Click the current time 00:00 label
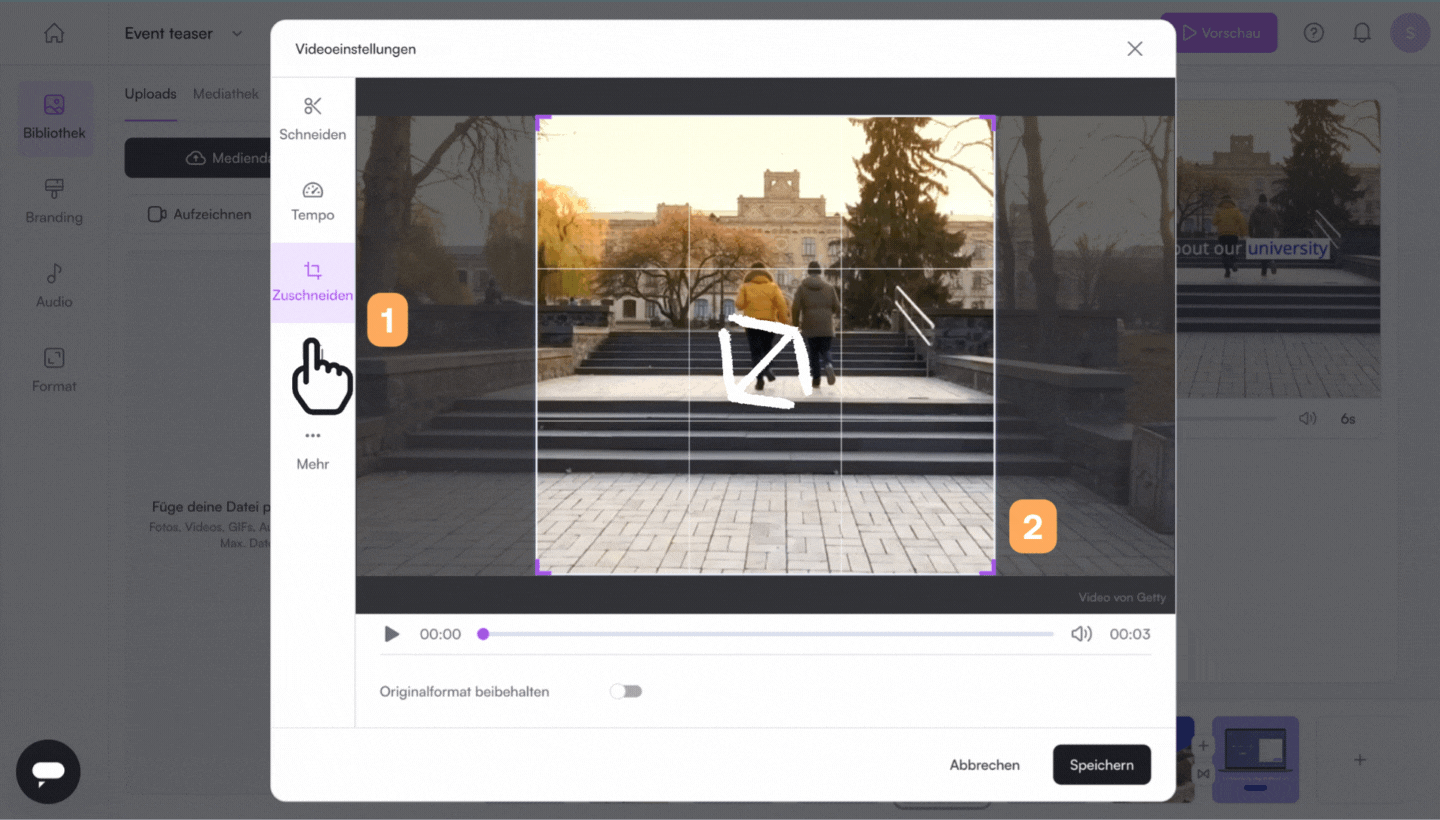This screenshot has width=1440, height=820. 440,634
